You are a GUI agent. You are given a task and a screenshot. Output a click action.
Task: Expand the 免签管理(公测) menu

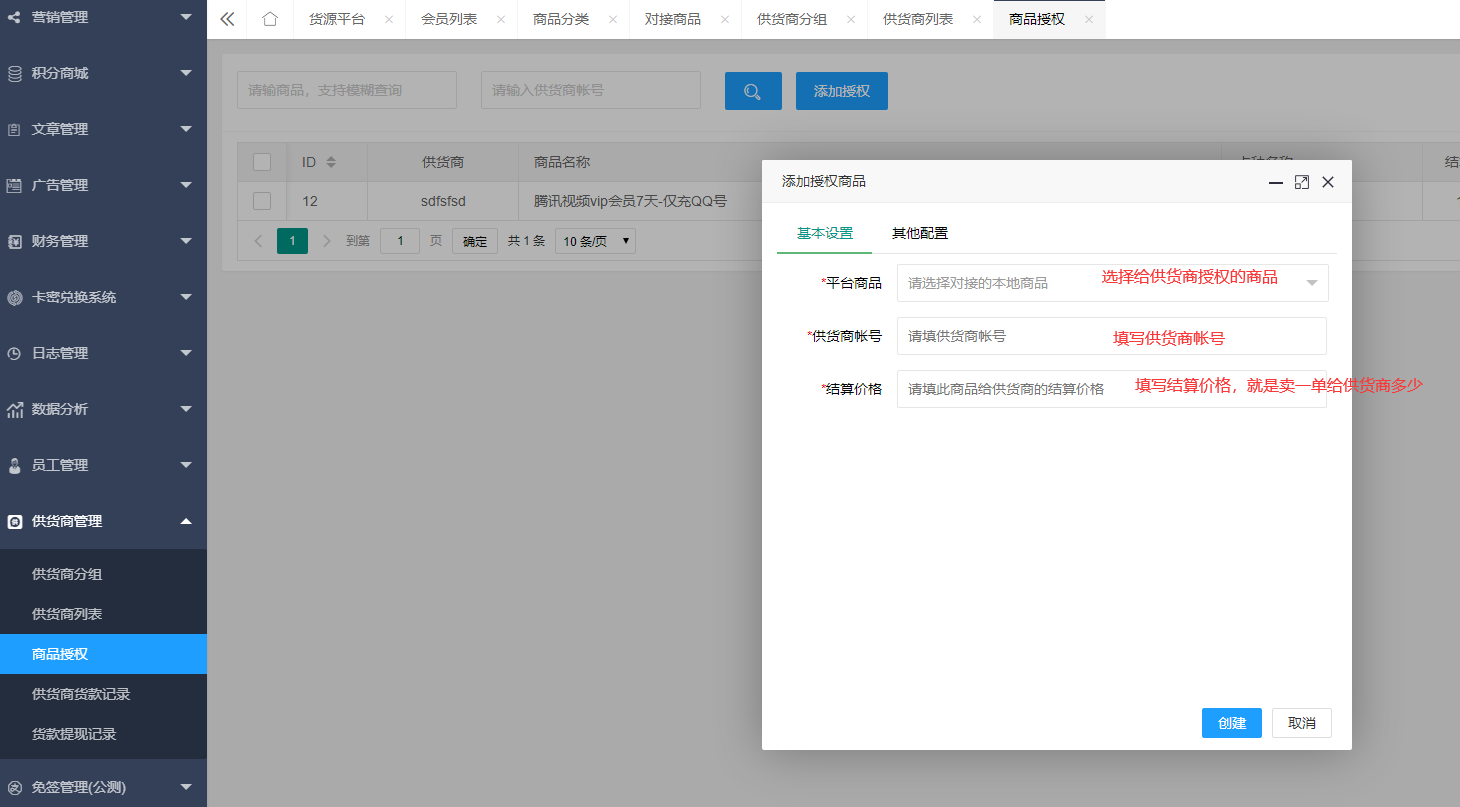pos(186,787)
